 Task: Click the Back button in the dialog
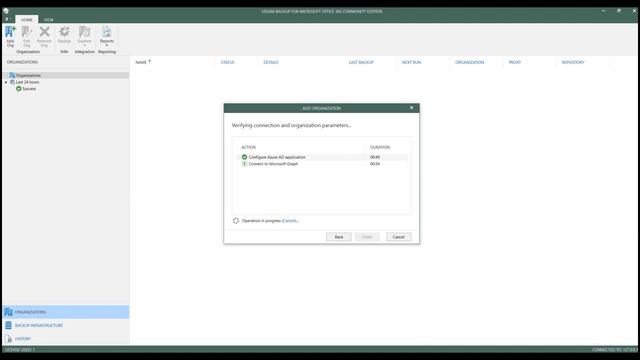coord(339,237)
